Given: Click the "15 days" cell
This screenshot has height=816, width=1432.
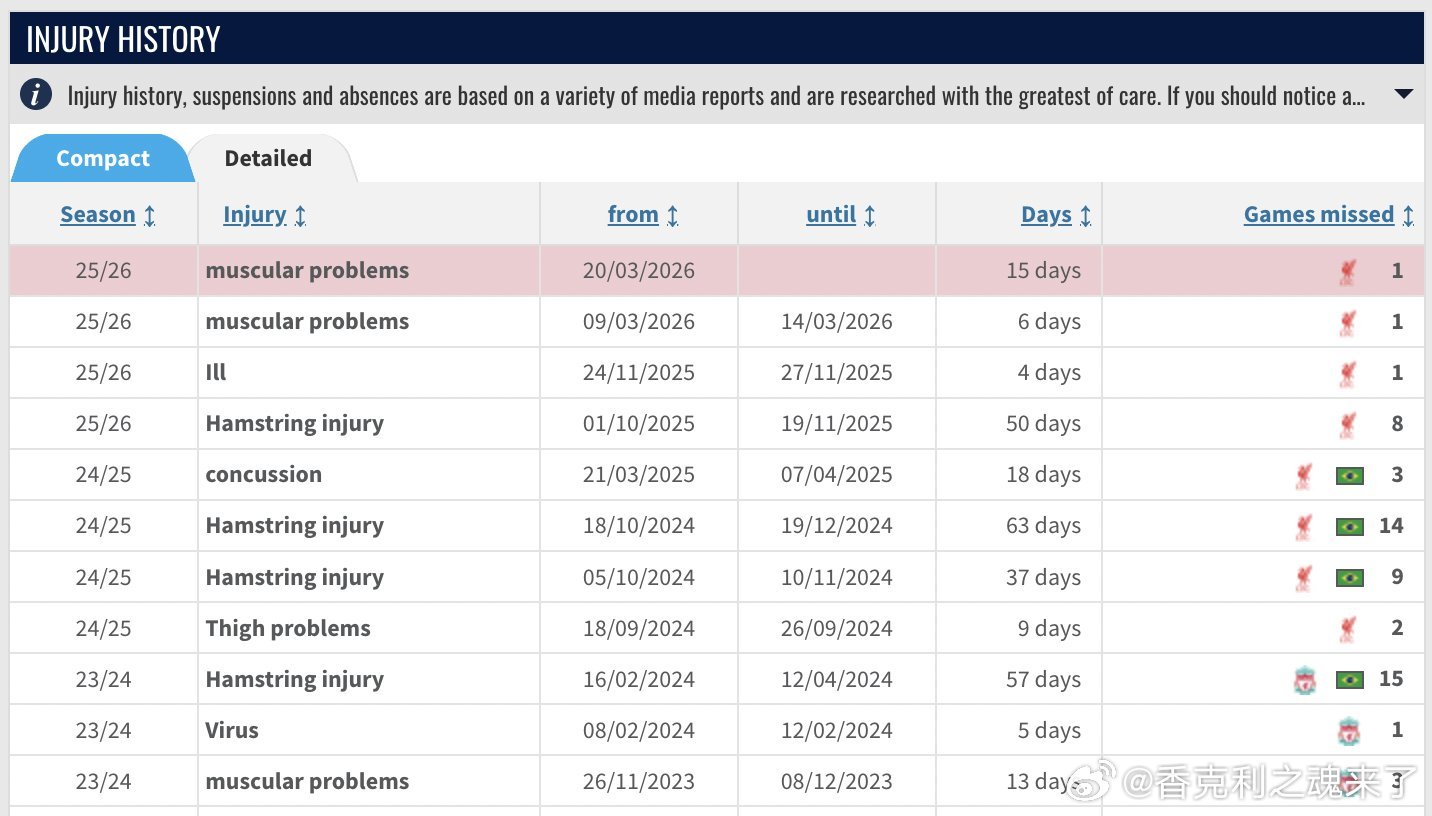Looking at the screenshot, I should click(x=1043, y=271).
